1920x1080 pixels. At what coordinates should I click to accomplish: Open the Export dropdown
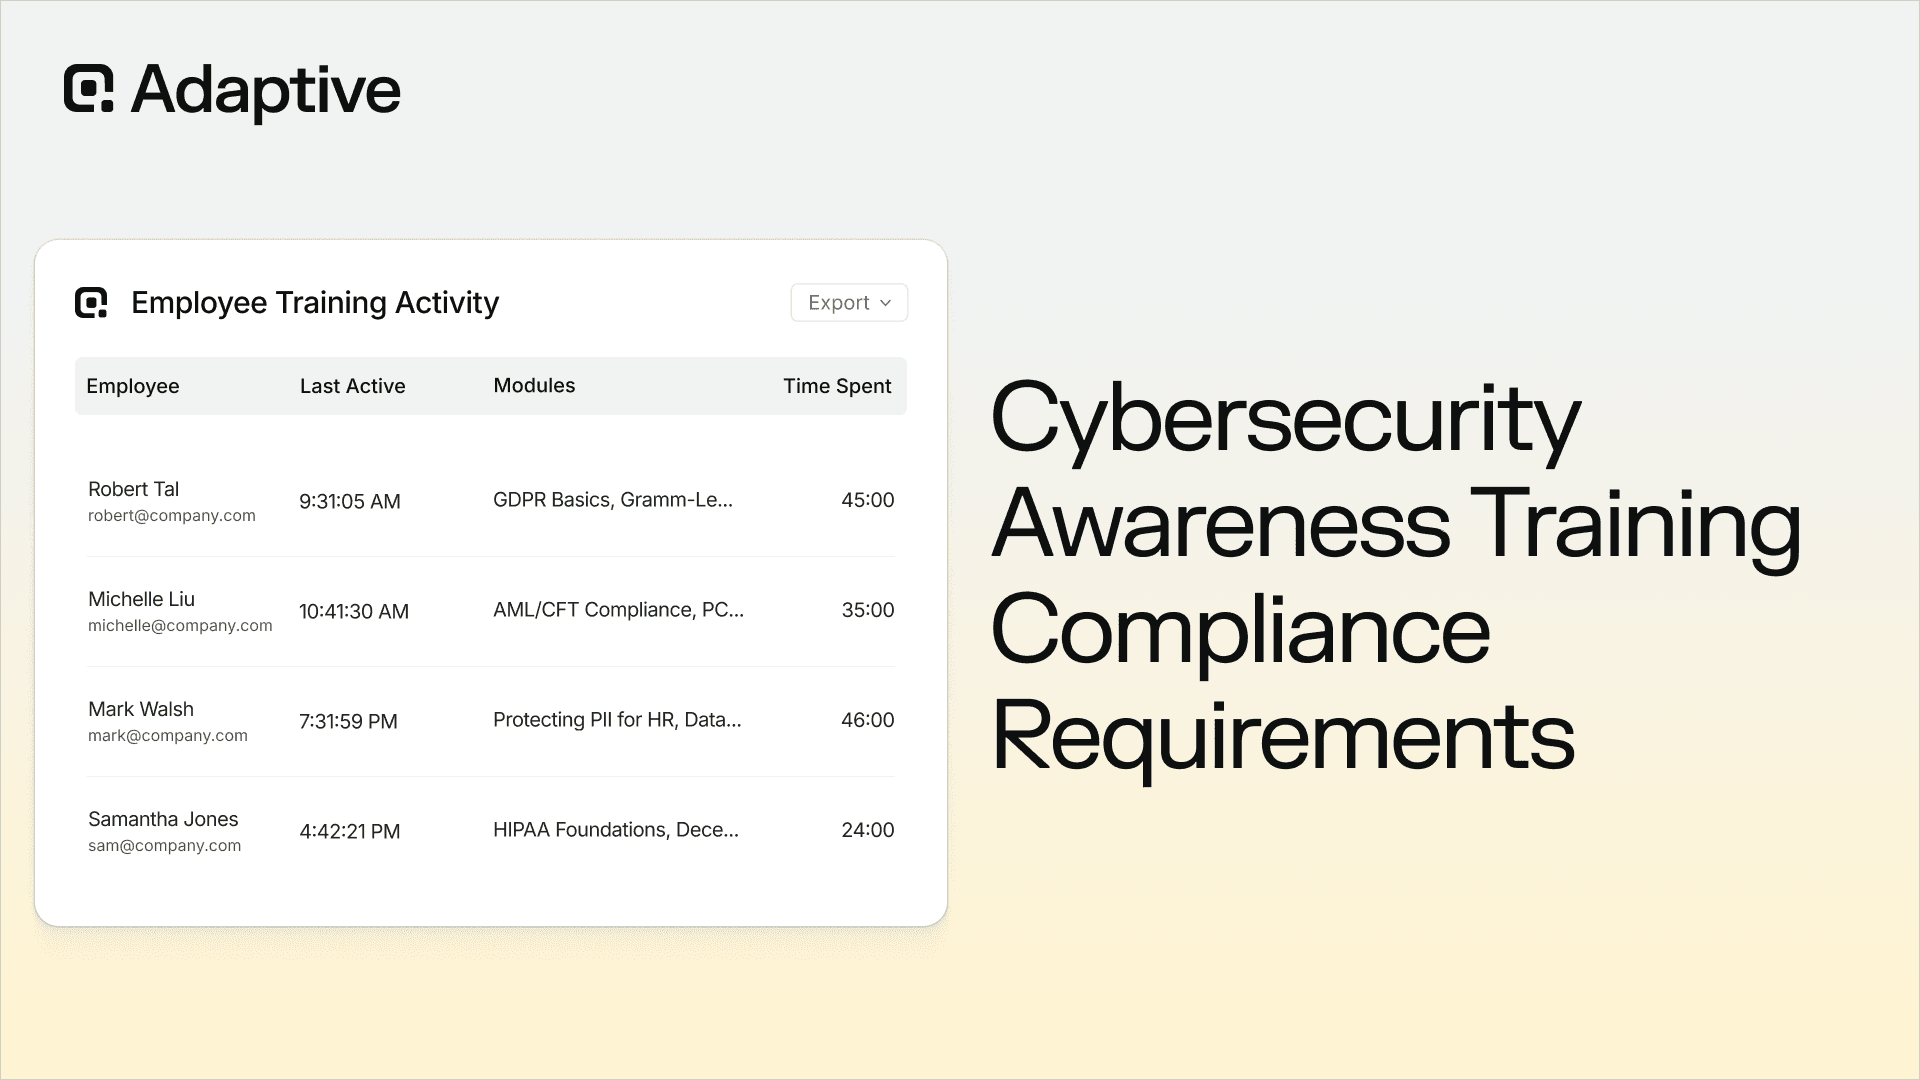pos(849,303)
